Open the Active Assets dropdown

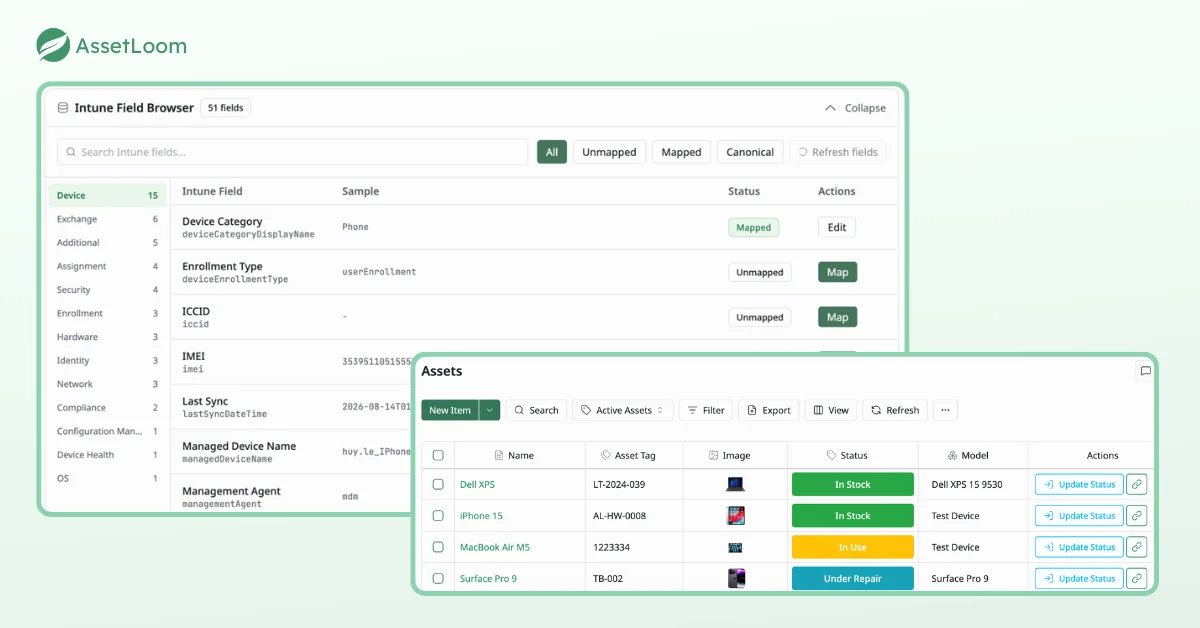[623, 410]
